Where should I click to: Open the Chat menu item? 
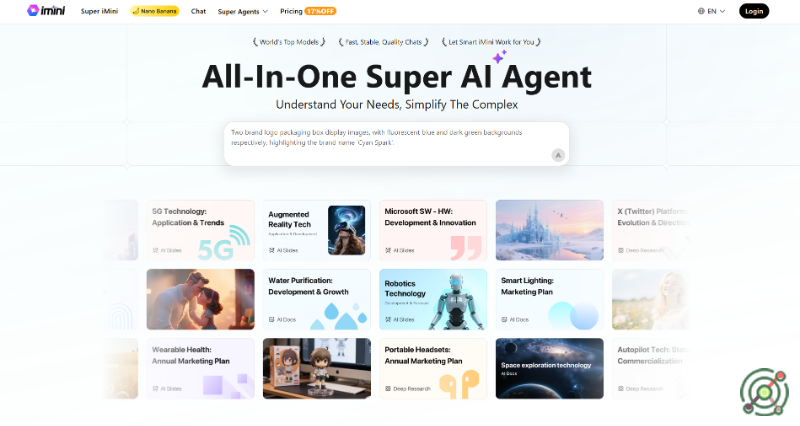pos(198,11)
